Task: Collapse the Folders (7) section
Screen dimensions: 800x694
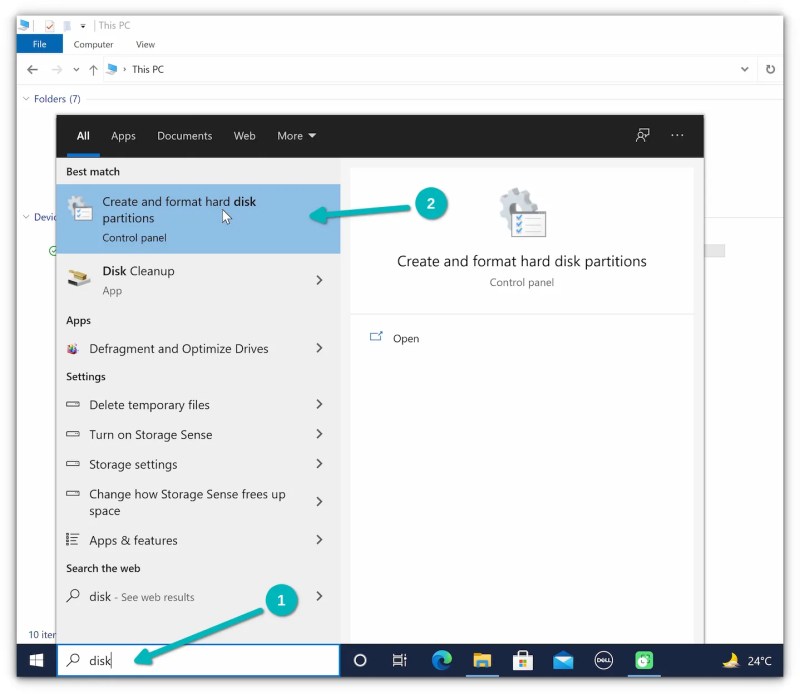Action: coord(26,98)
